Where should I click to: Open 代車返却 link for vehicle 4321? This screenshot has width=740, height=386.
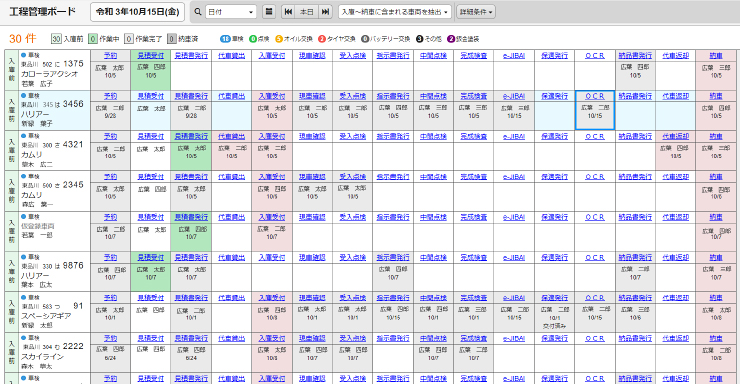675,136
